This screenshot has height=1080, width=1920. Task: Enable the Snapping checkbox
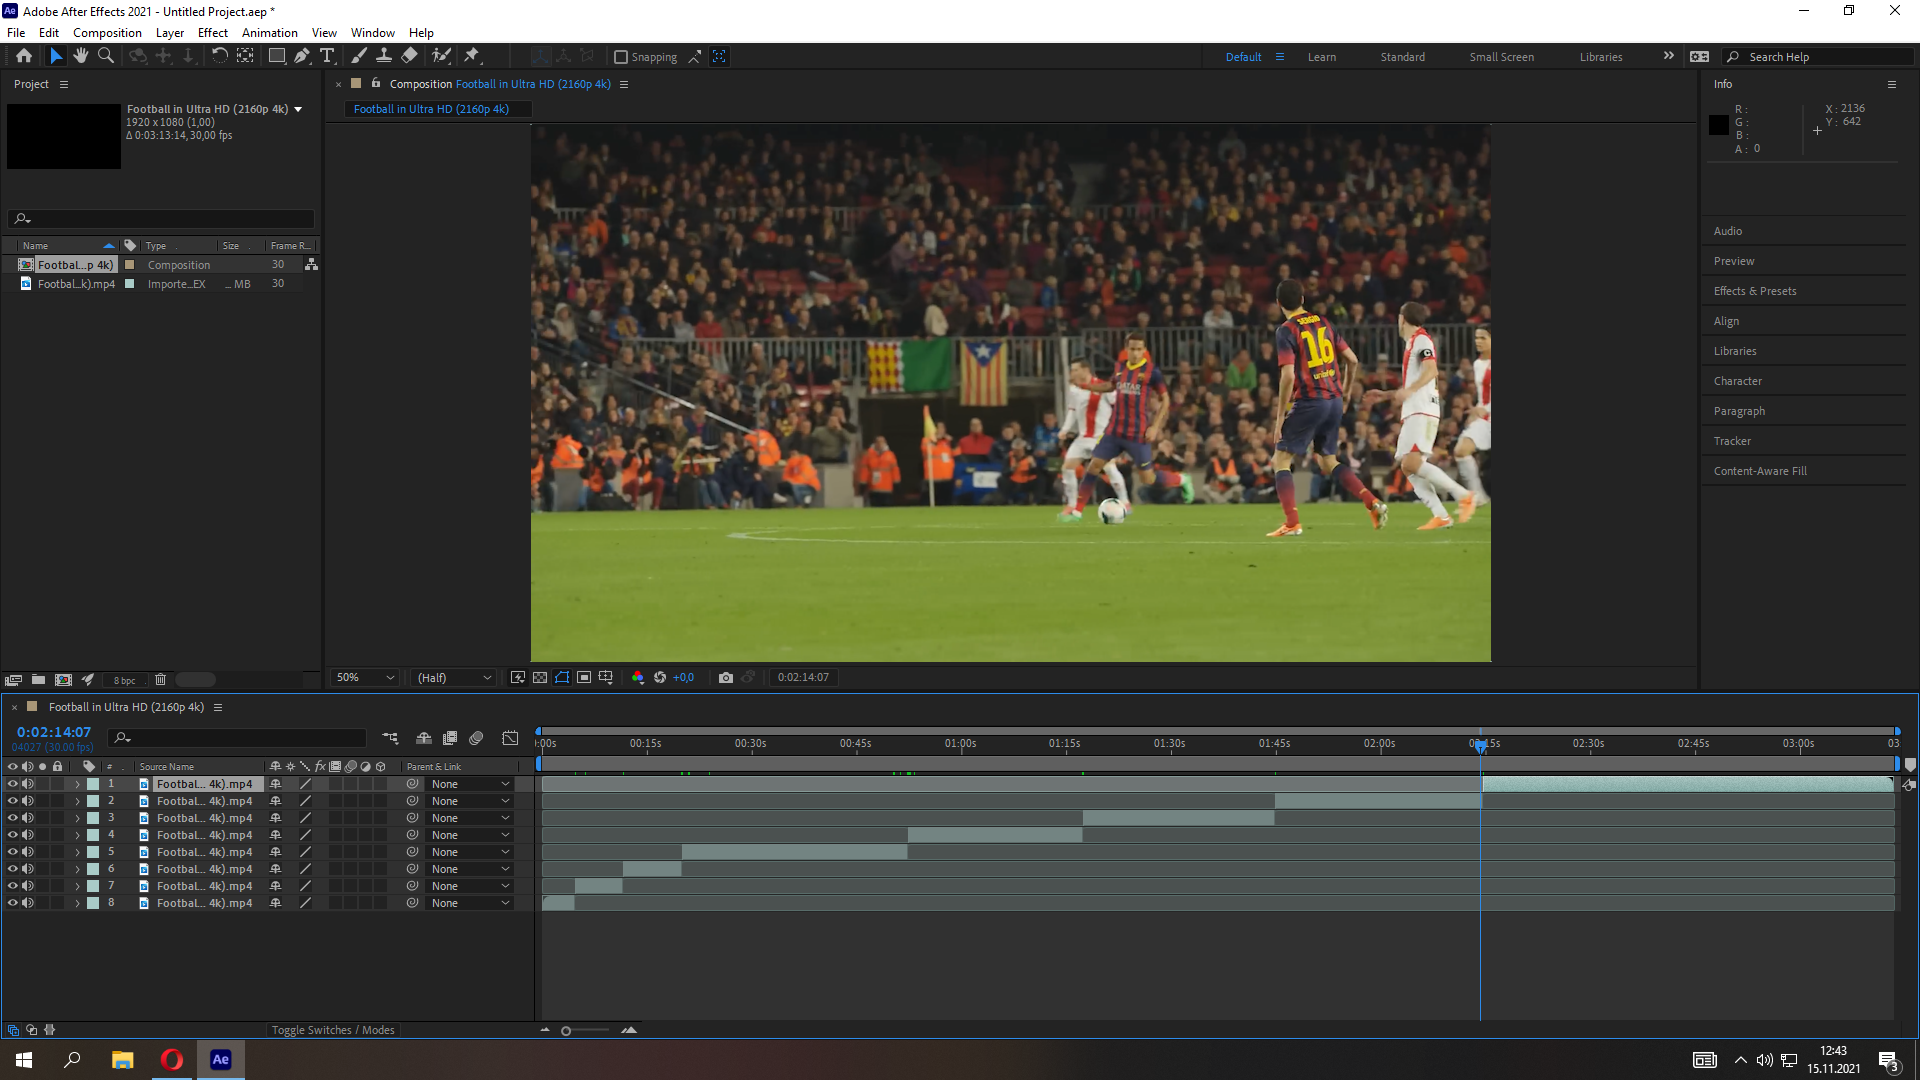[x=621, y=57]
